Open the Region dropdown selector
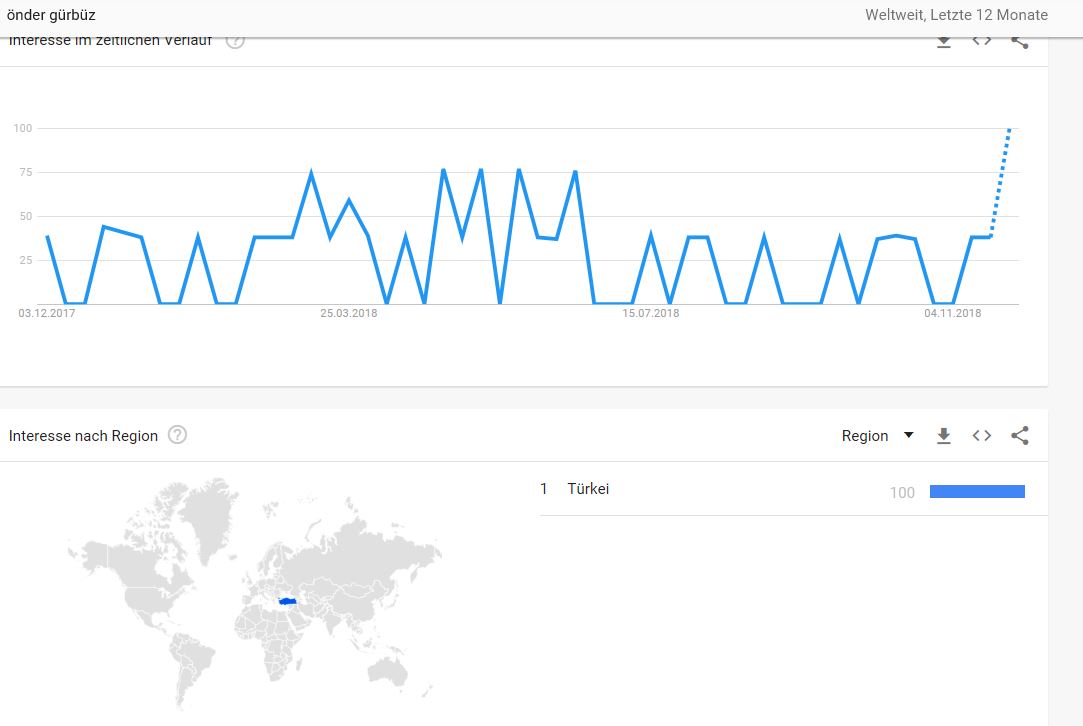 865,436
